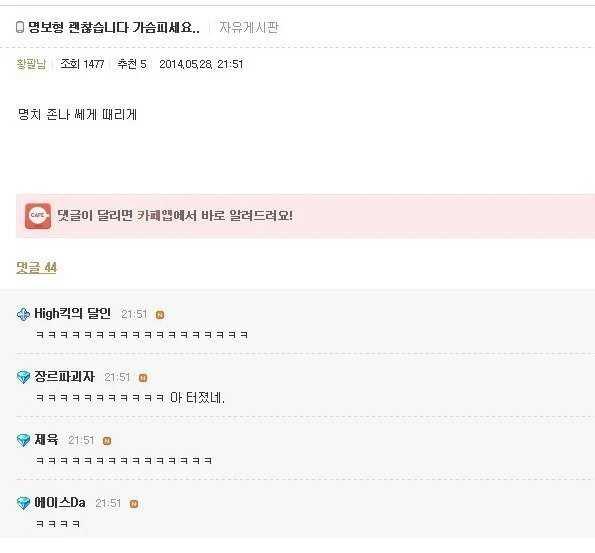The image size is (595, 553).
Task: Click the new-comment badge beside 제육's time
Action: (107, 441)
